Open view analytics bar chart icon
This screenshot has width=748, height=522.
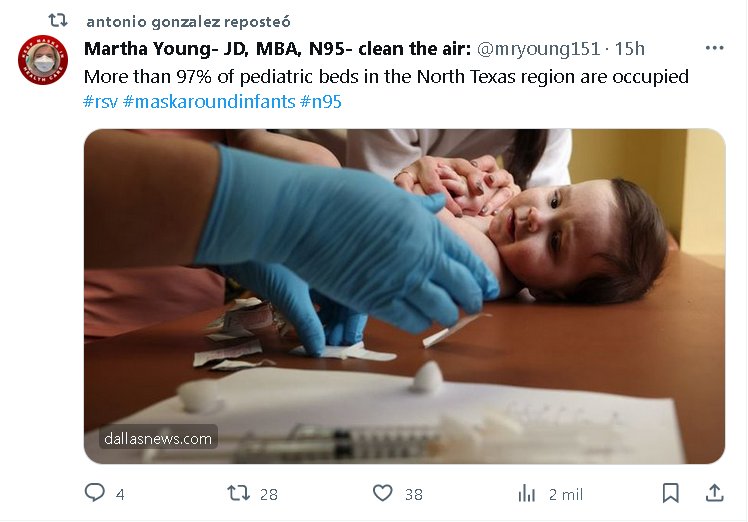click(526, 493)
